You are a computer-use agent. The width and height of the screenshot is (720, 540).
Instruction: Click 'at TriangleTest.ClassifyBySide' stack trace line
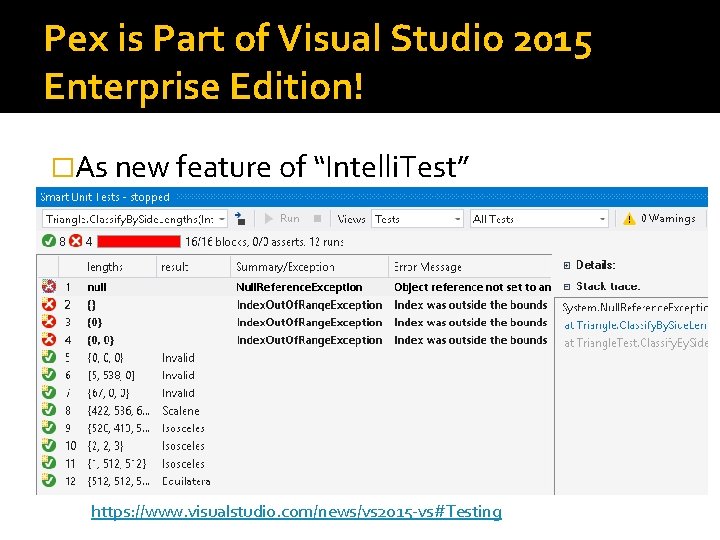tap(636, 343)
